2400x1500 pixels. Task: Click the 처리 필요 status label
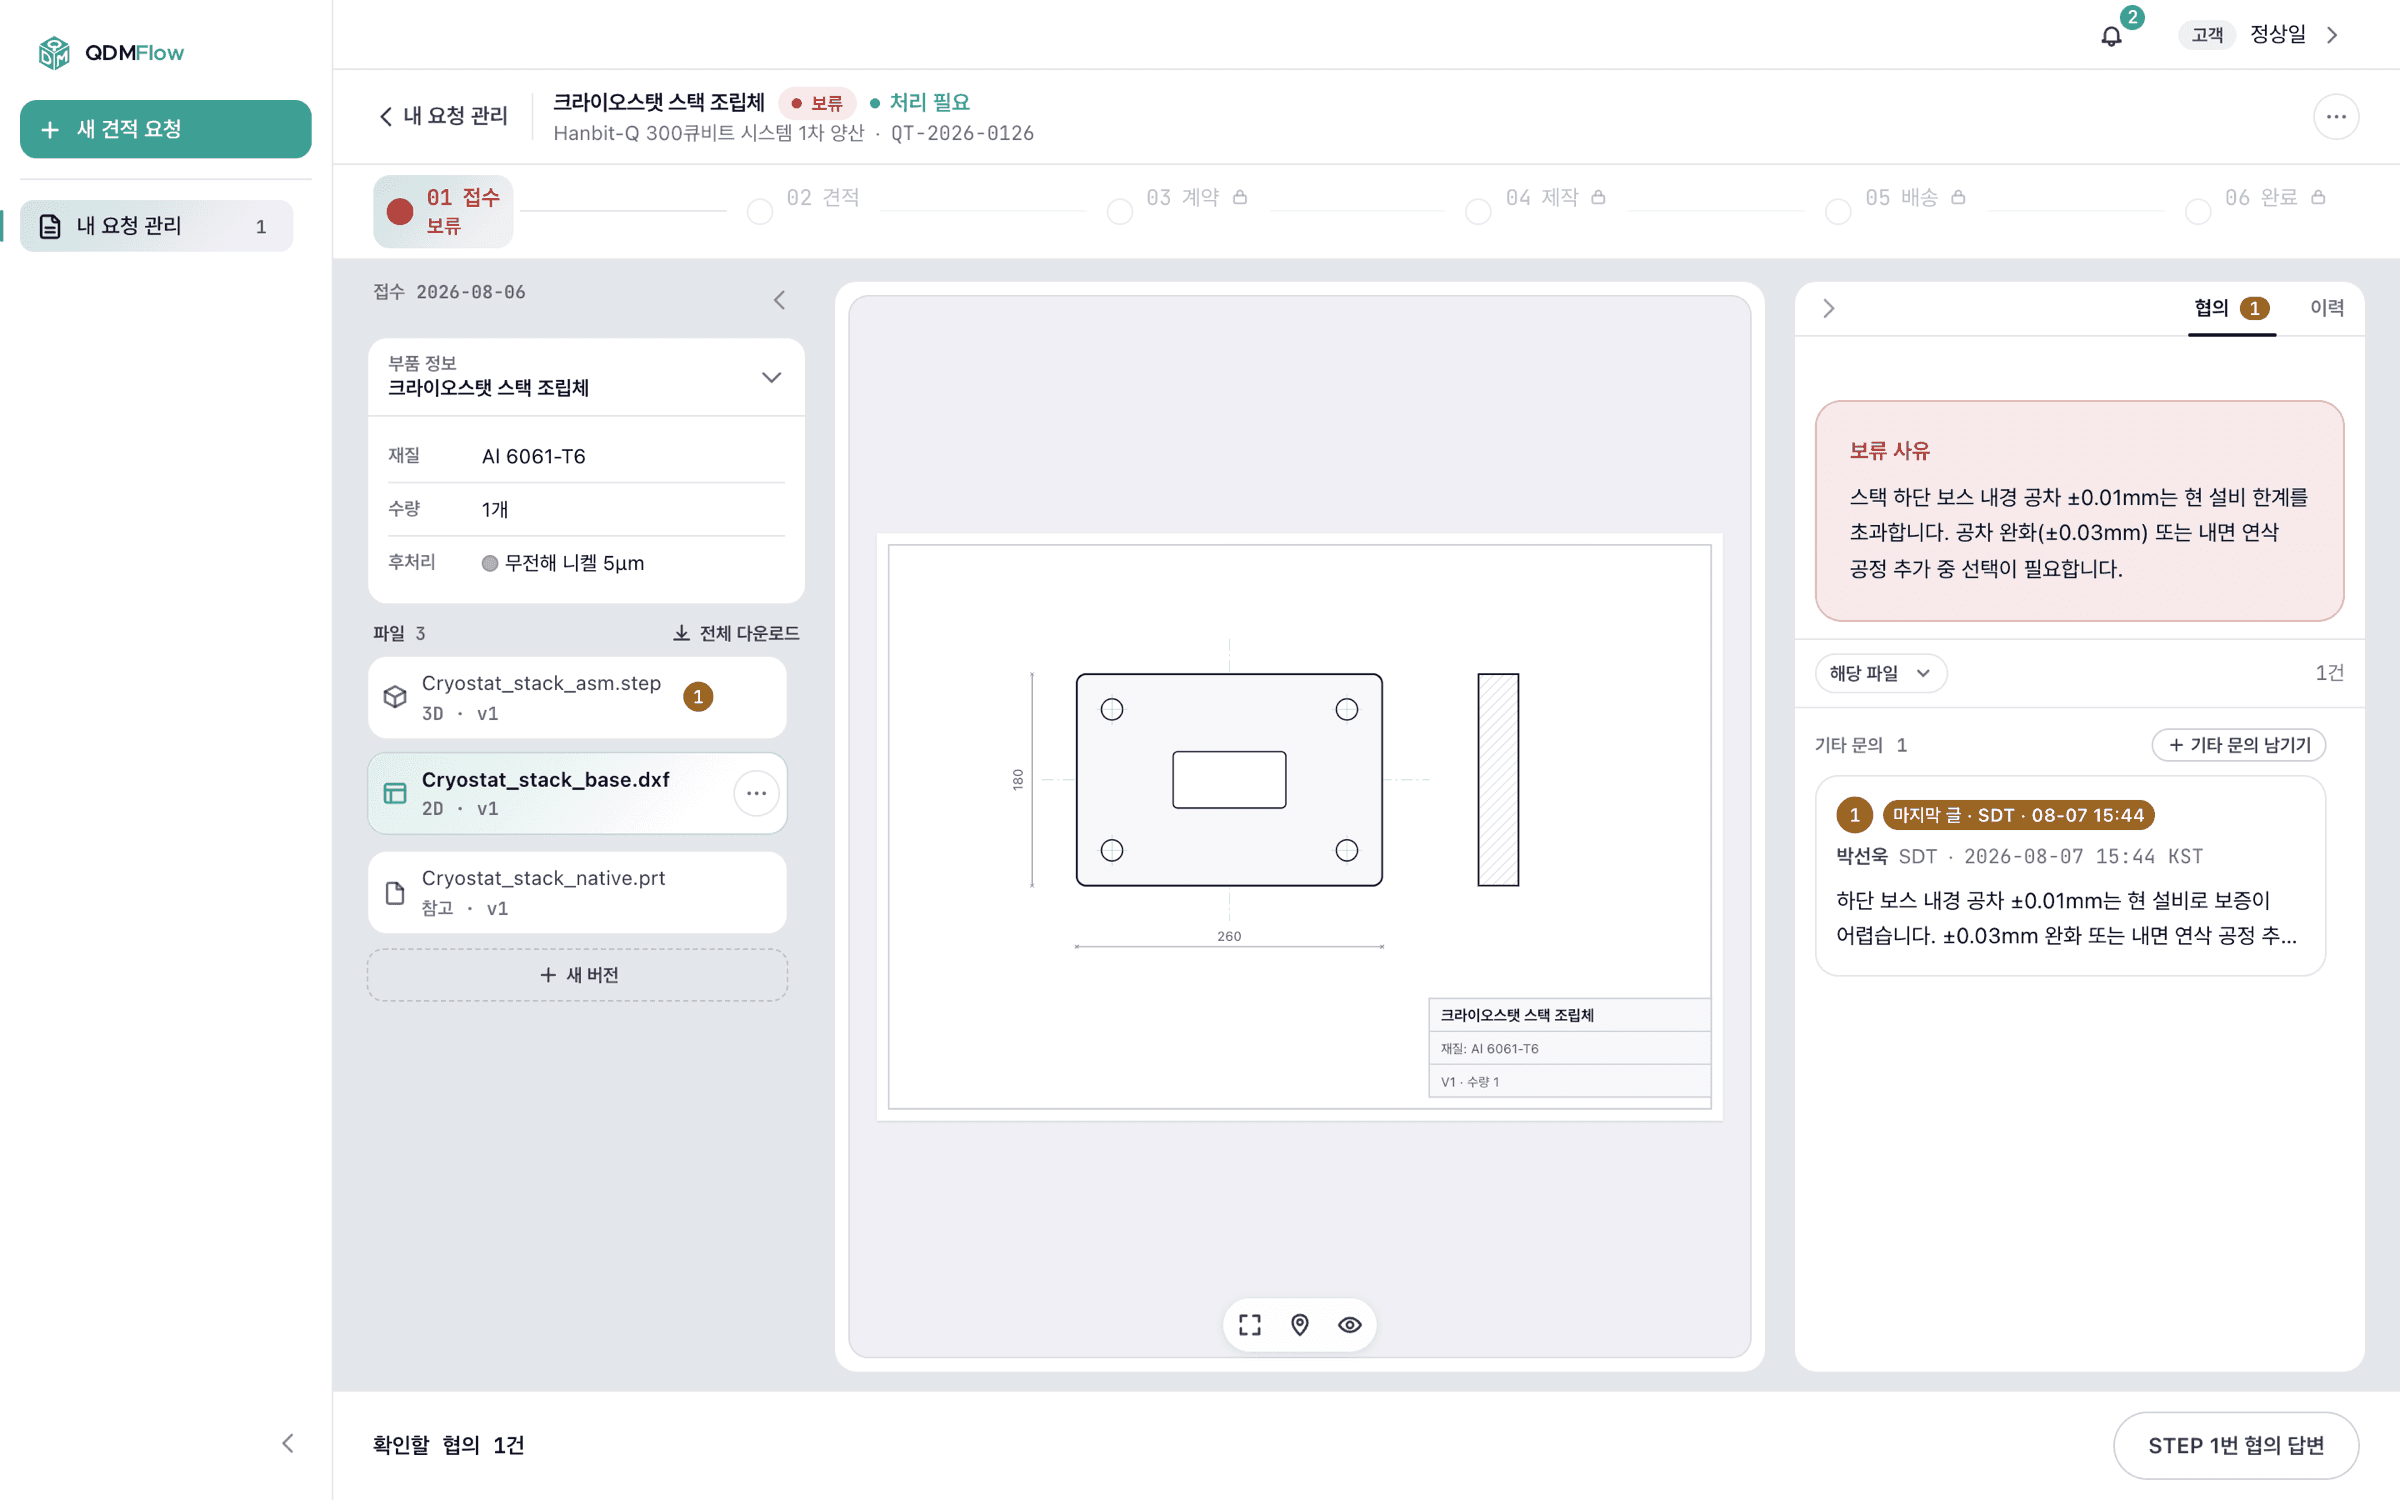920,103
